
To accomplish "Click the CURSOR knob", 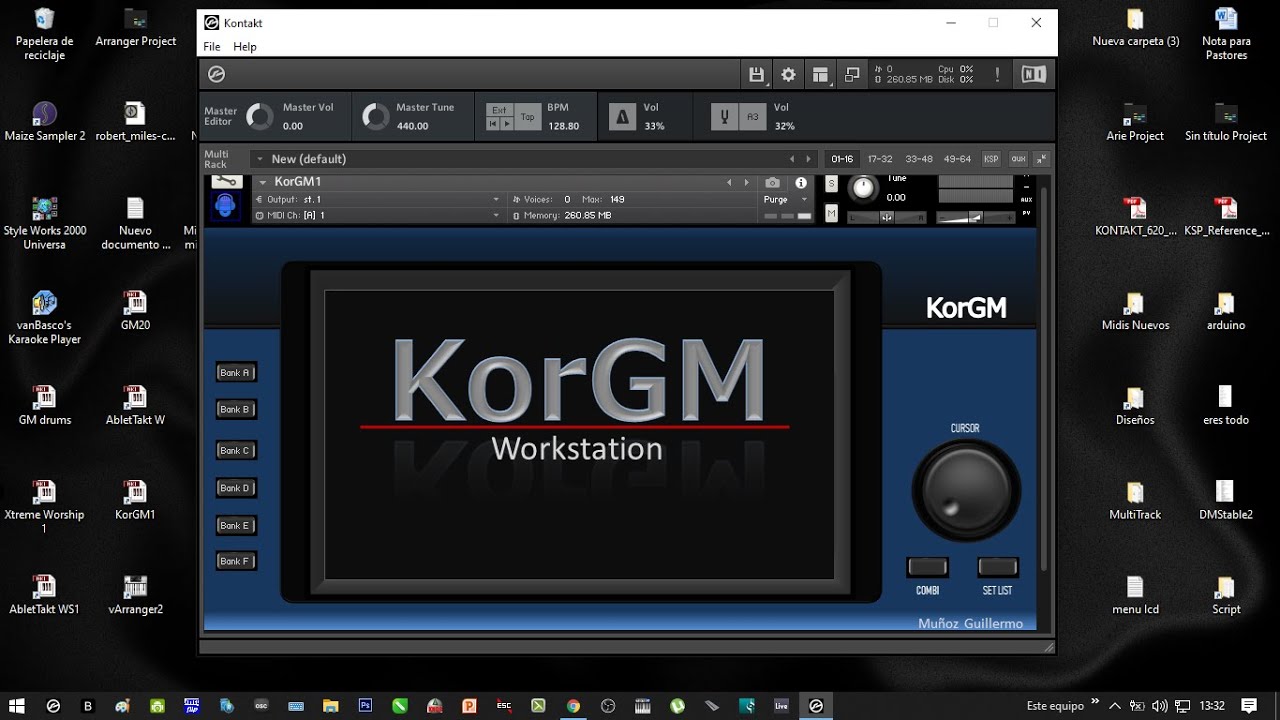I will [x=966, y=490].
